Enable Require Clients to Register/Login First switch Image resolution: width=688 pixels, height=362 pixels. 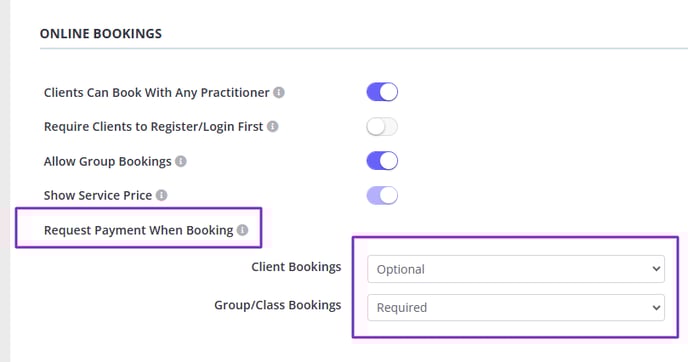pyautogui.click(x=382, y=127)
